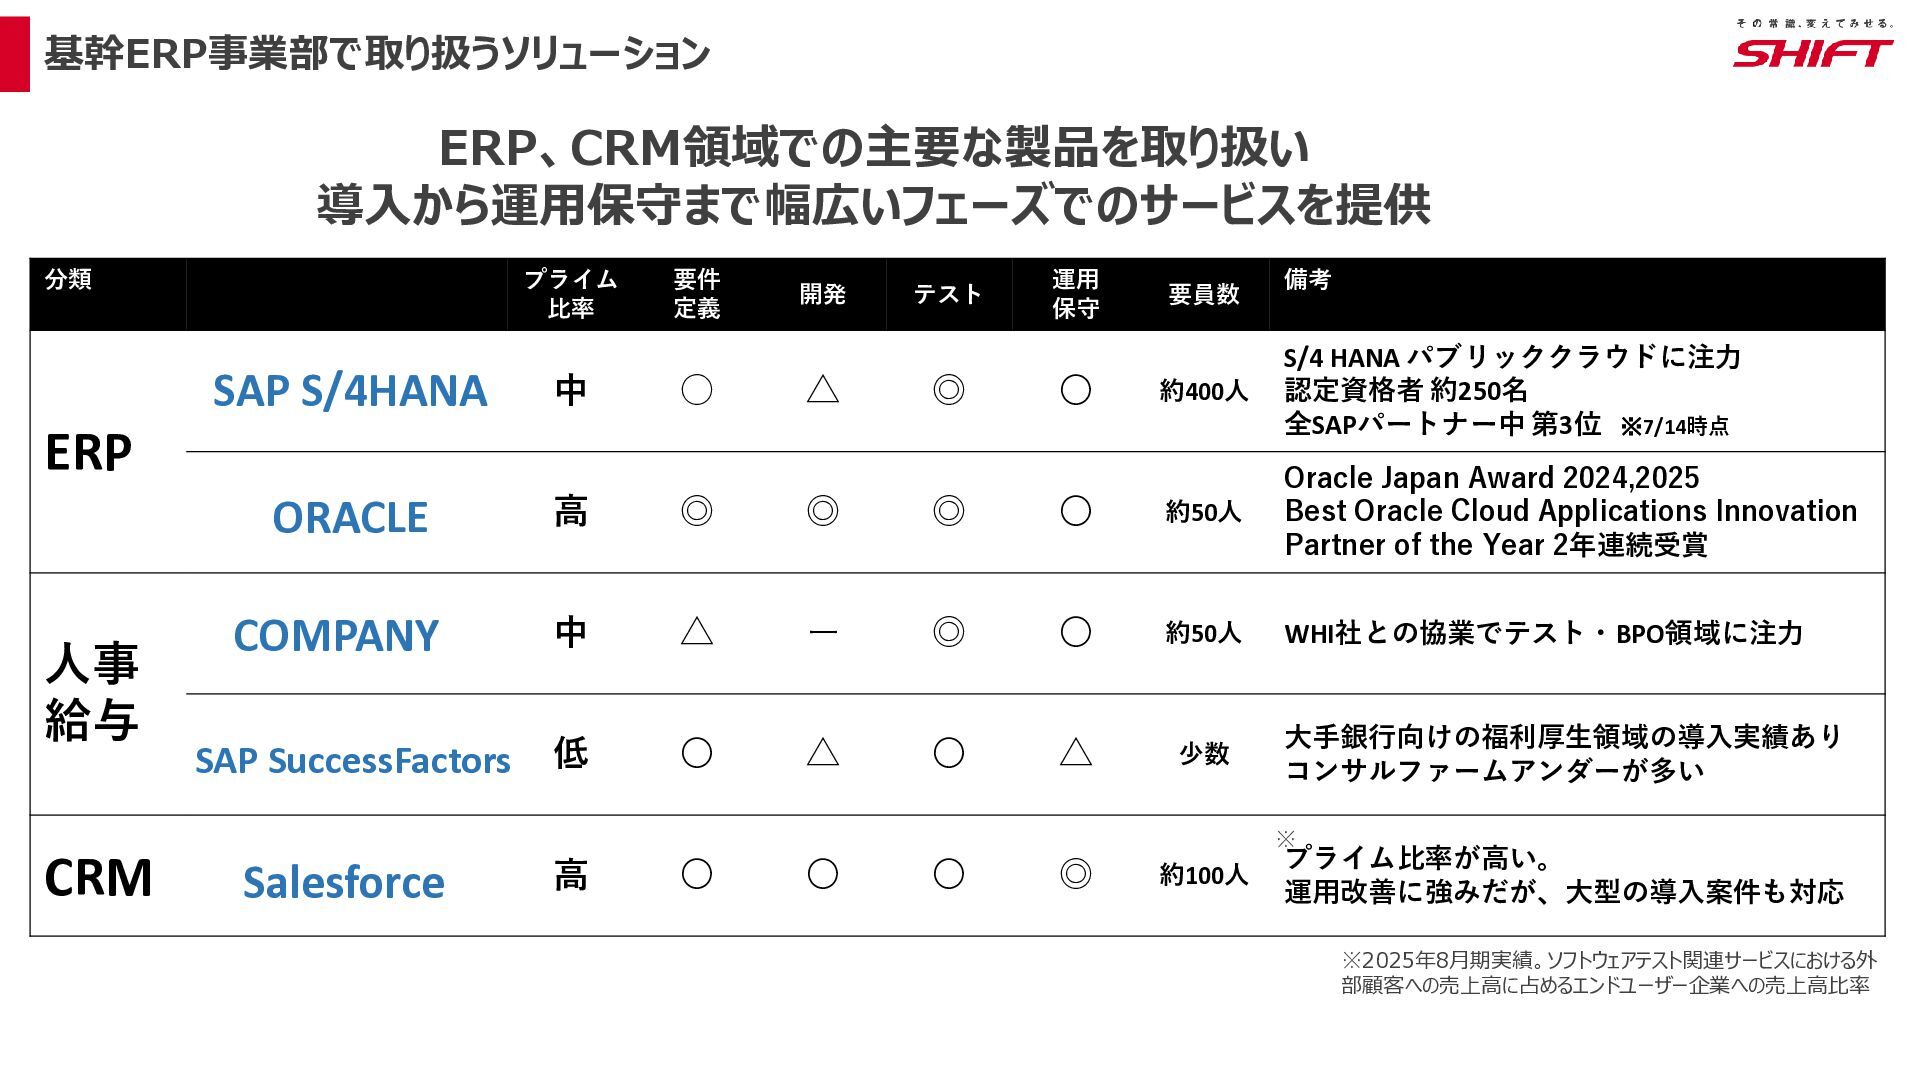Click the dash symbol in COMPANY 開発 cell
1920x1080 pixels.
pyautogui.click(x=822, y=632)
